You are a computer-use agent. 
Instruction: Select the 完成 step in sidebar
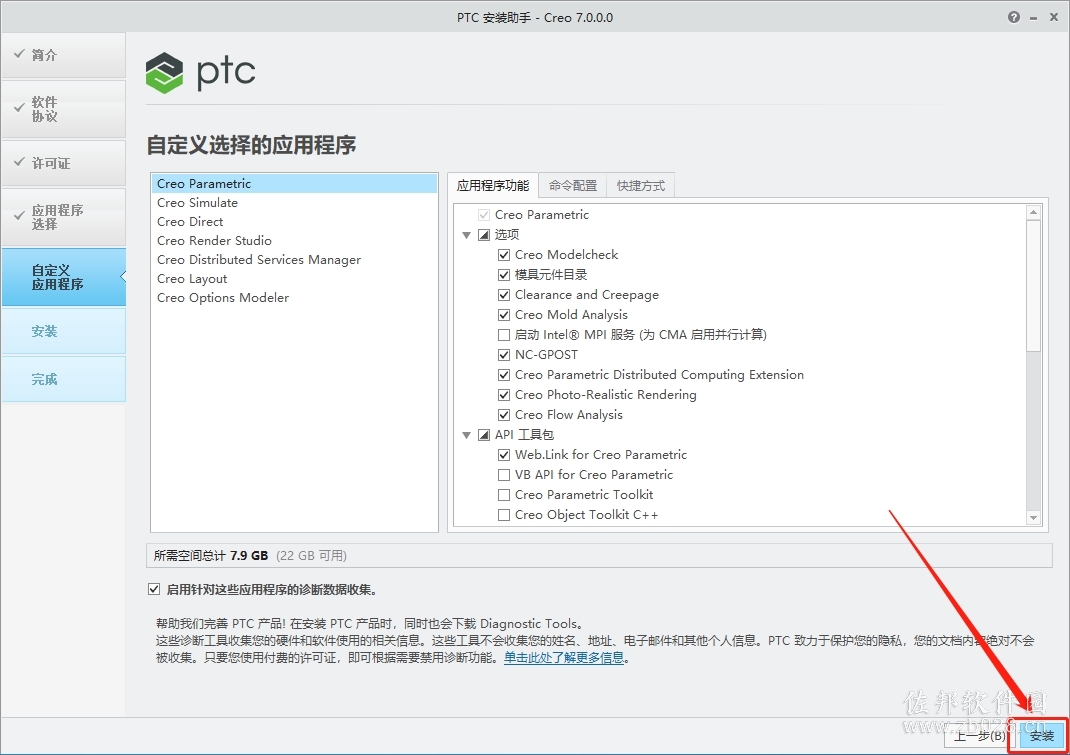point(63,379)
